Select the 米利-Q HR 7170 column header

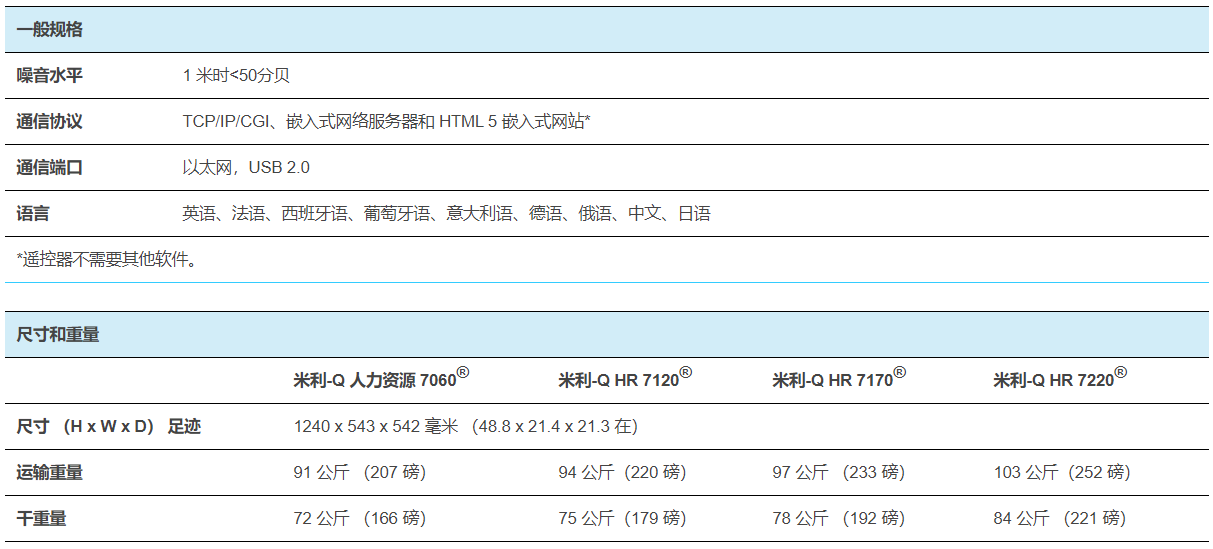tap(839, 379)
